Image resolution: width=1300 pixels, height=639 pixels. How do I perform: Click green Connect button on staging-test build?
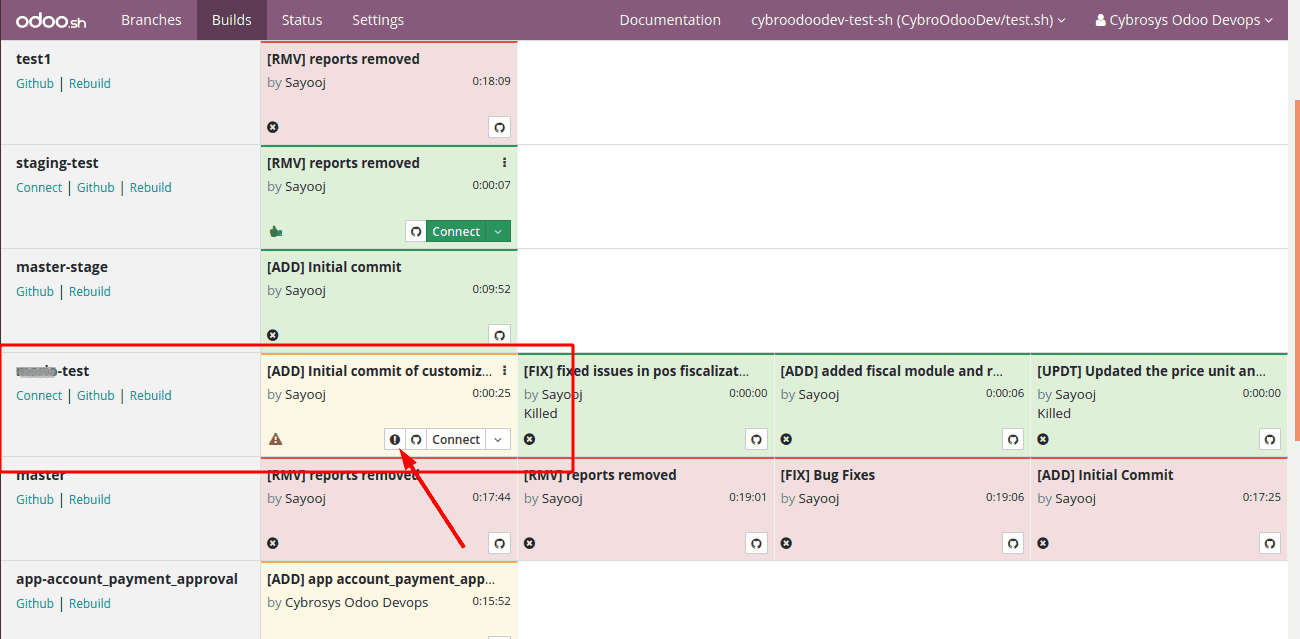coord(456,231)
